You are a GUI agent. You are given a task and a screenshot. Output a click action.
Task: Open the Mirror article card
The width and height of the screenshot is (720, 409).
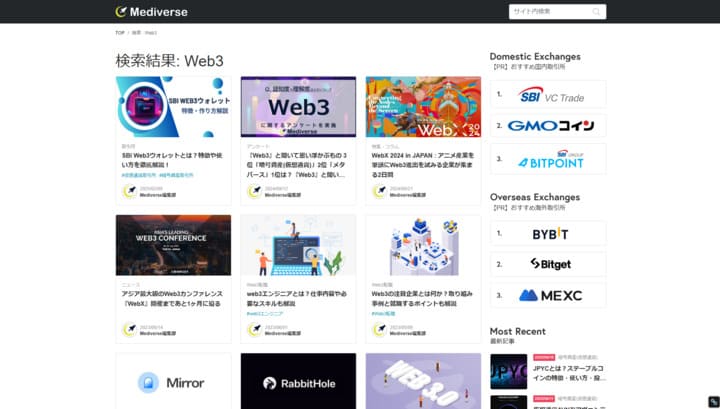pyautogui.click(x=173, y=382)
